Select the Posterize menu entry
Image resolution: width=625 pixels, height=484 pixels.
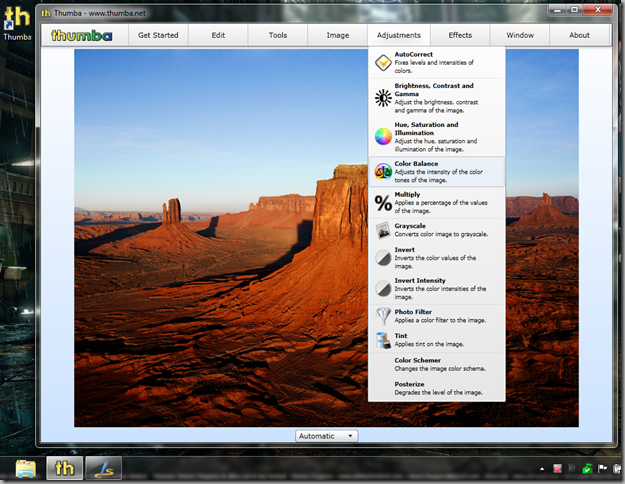(x=409, y=384)
